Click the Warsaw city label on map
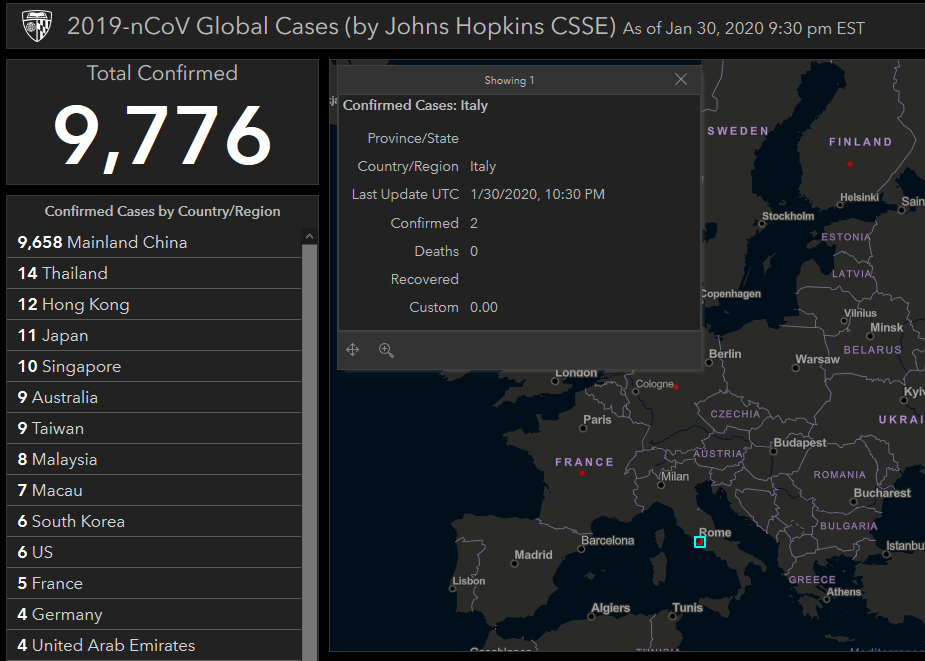The width and height of the screenshot is (925, 661). click(x=817, y=359)
